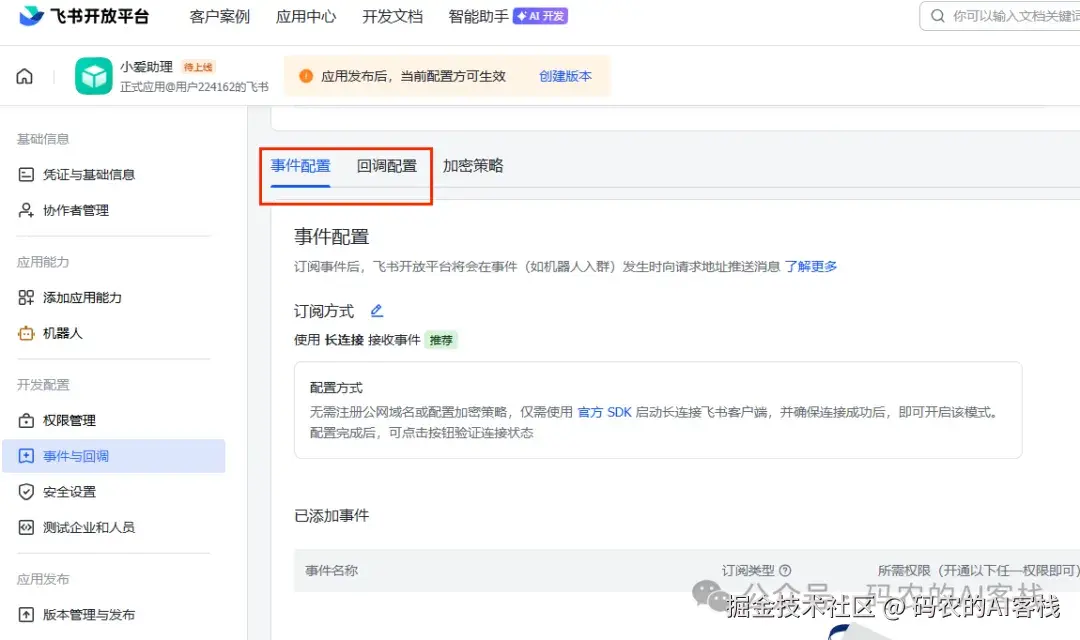Click the 飞书开放平台 title text

tap(100, 16)
